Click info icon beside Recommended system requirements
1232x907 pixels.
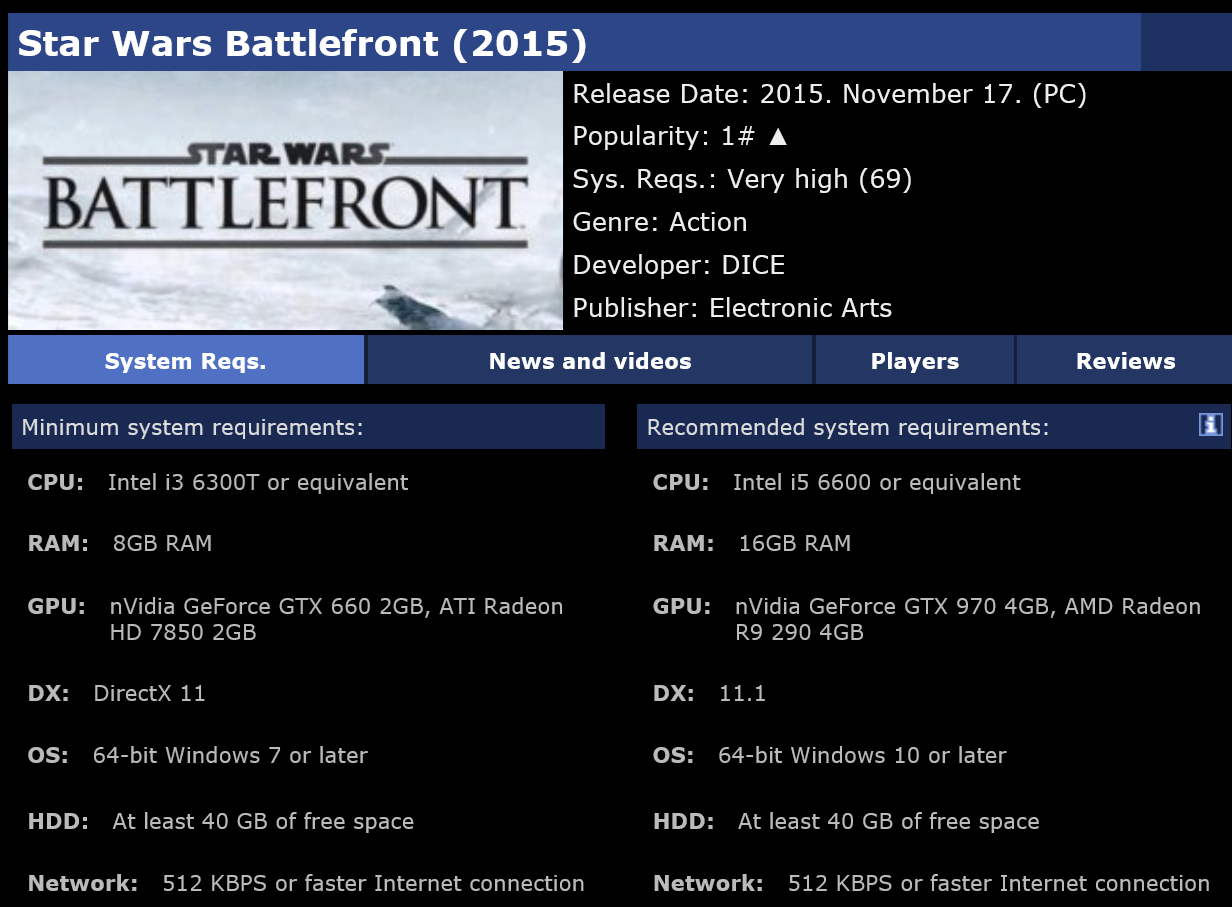pos(1211,424)
